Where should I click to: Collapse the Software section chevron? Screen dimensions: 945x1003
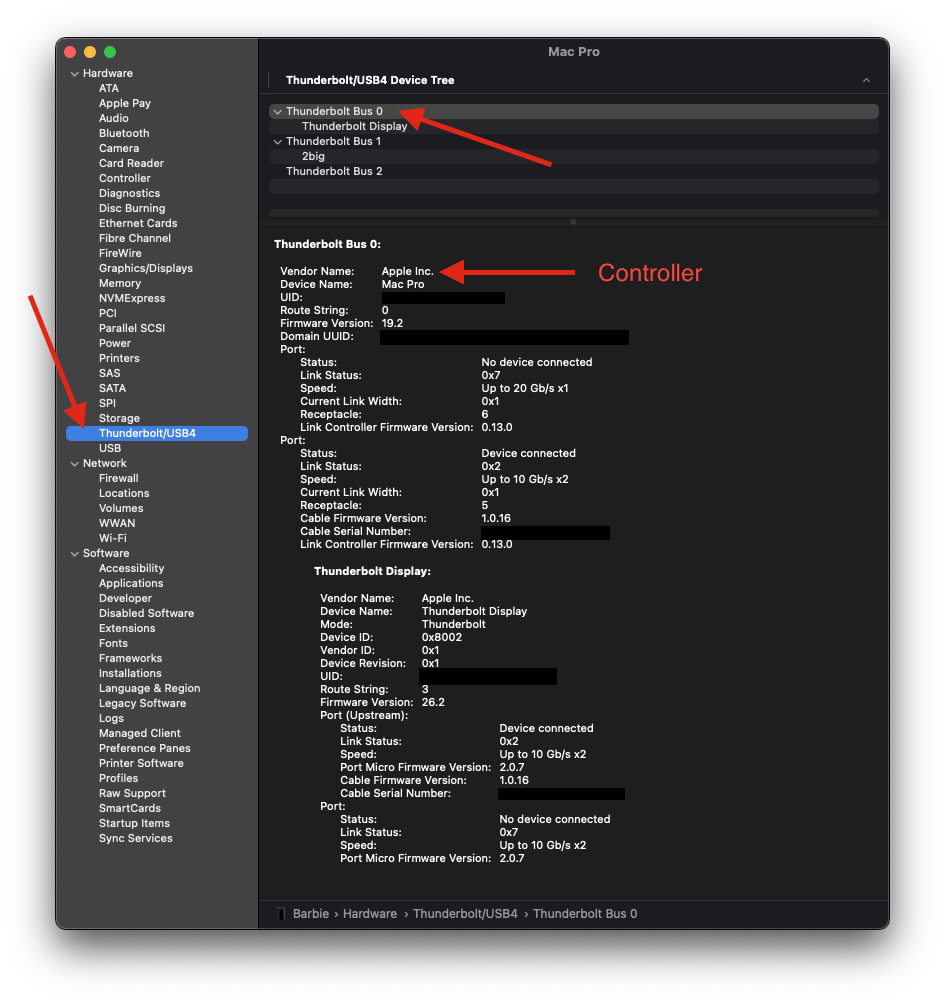75,554
